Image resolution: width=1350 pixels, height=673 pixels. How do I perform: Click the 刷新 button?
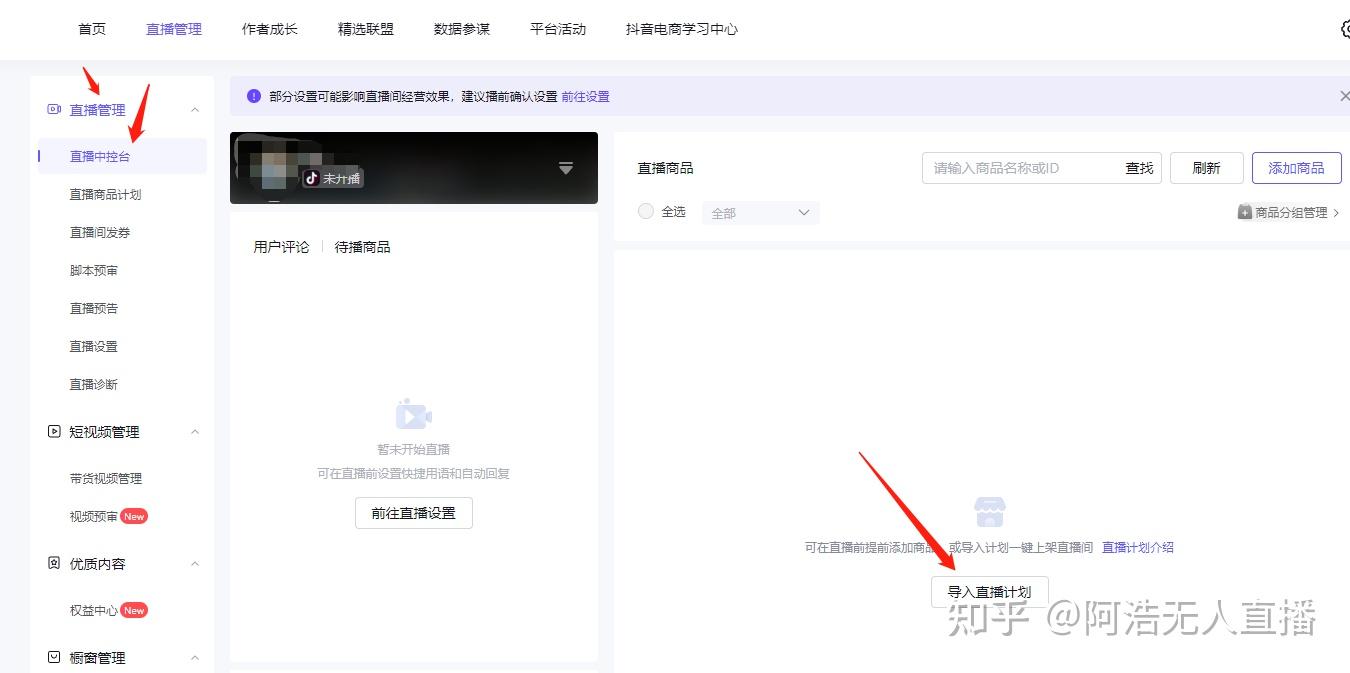[x=1206, y=168]
